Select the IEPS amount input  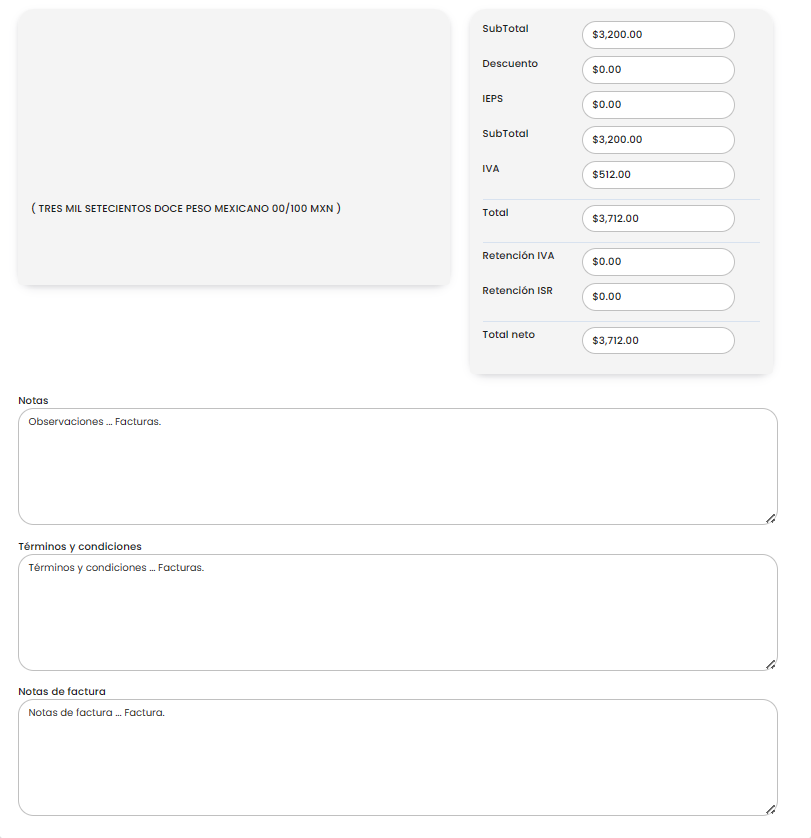(x=657, y=105)
